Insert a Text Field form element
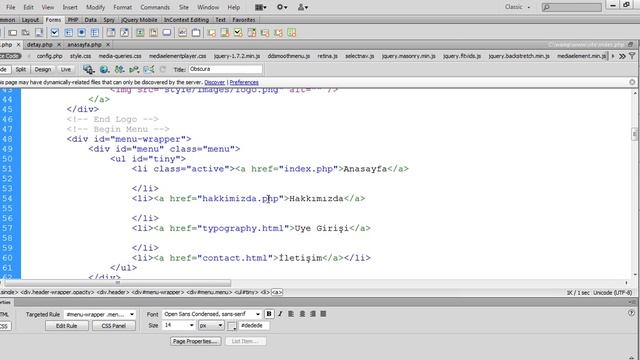The width and height of the screenshot is (640, 360). pyautogui.click(x=13, y=33)
